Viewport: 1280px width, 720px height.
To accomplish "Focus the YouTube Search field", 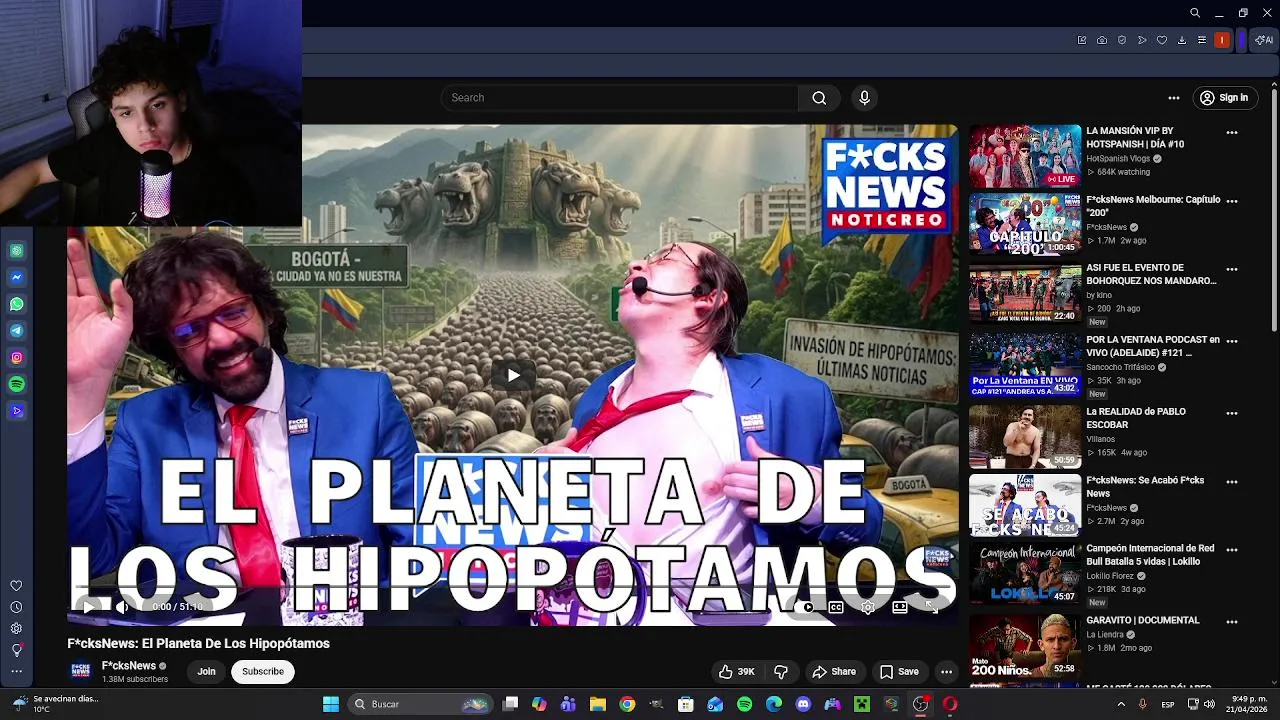I will click(x=619, y=98).
